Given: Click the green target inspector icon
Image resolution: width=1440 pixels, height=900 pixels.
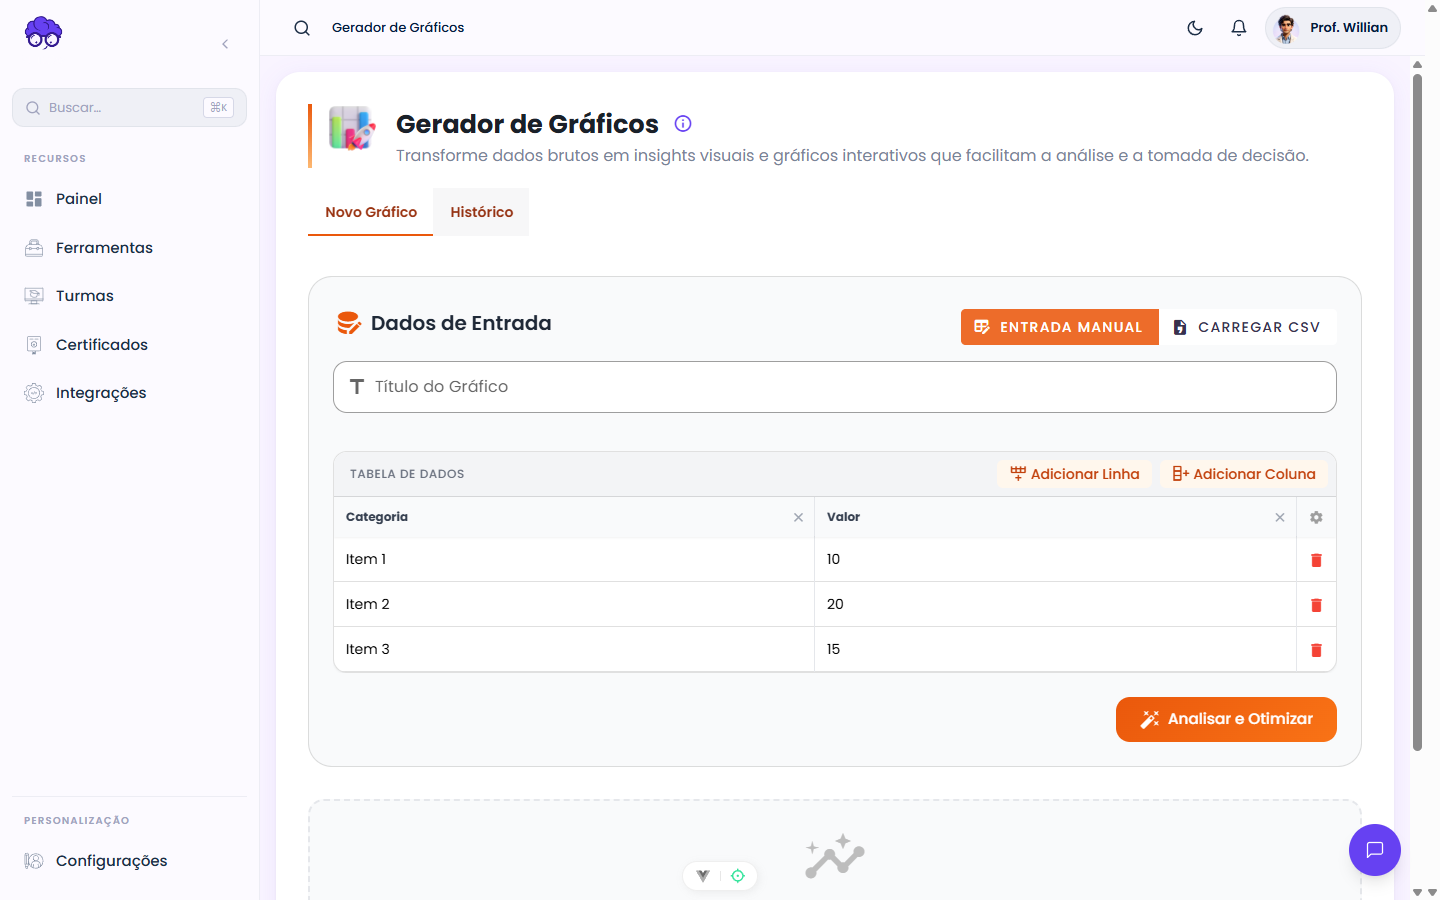Looking at the screenshot, I should pos(738,876).
